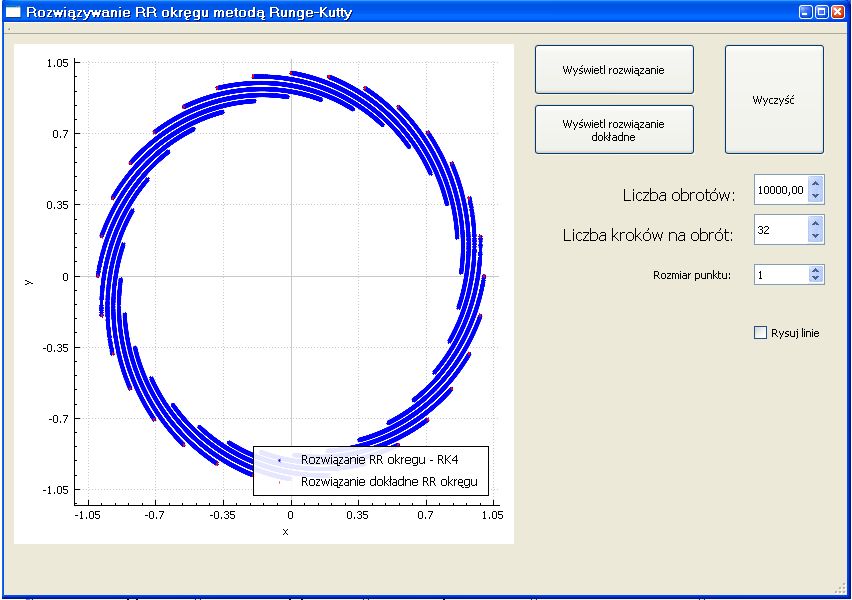Enable the Rysuj linie checkbox
This screenshot has height=600, width=852.
pyautogui.click(x=760, y=333)
